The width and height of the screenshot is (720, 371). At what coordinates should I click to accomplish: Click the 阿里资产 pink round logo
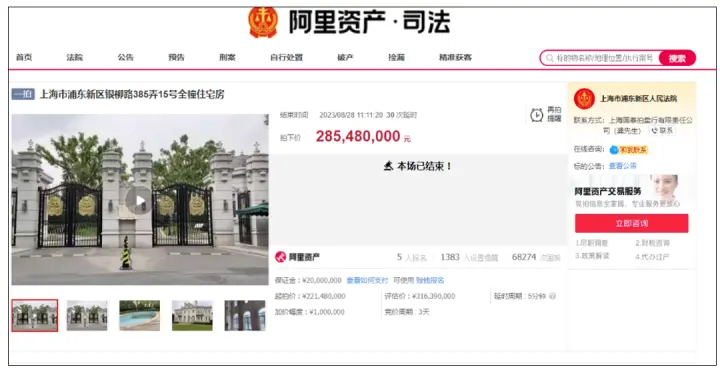pos(280,257)
